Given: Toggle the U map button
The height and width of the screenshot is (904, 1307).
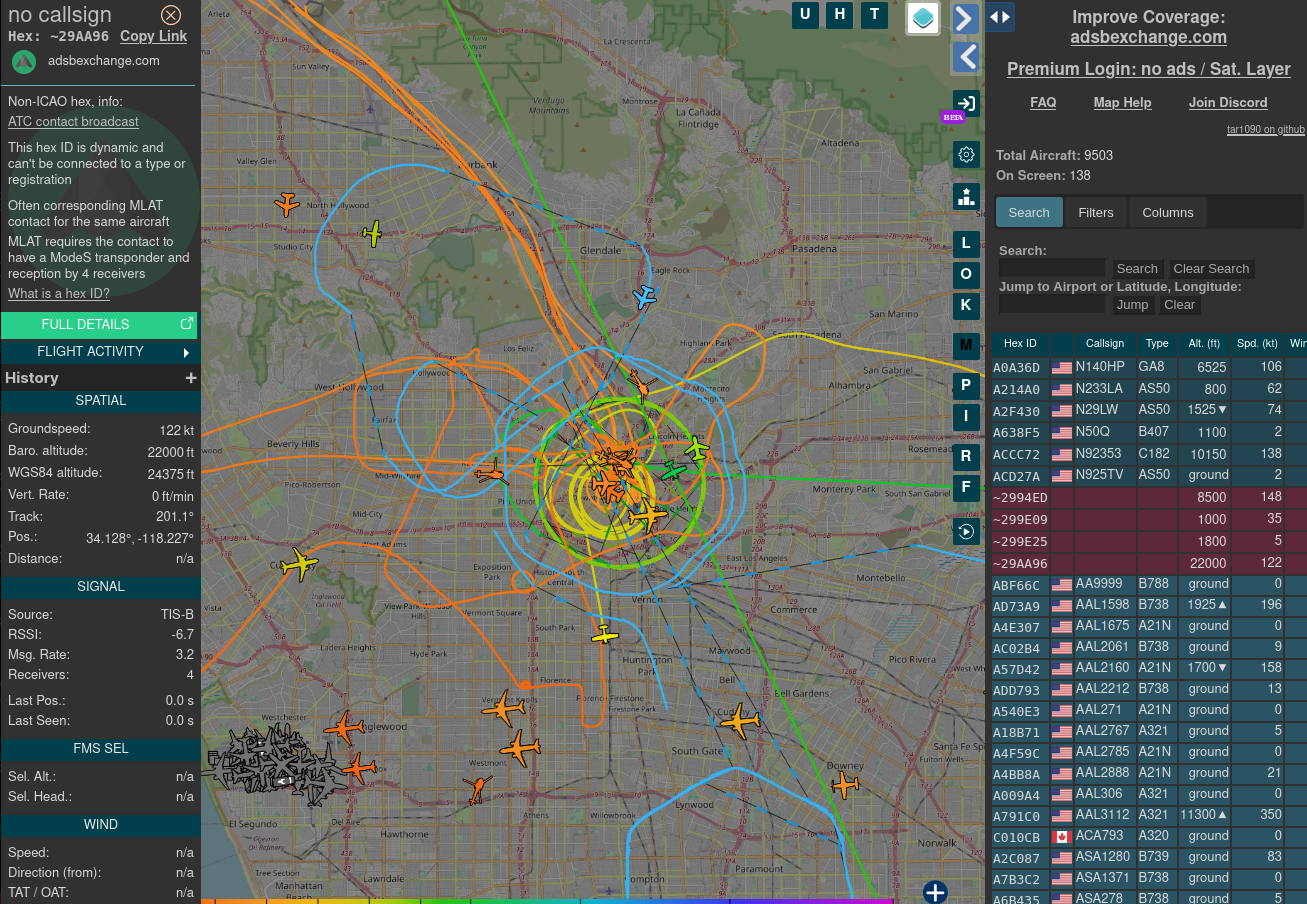Looking at the screenshot, I should pos(805,14).
